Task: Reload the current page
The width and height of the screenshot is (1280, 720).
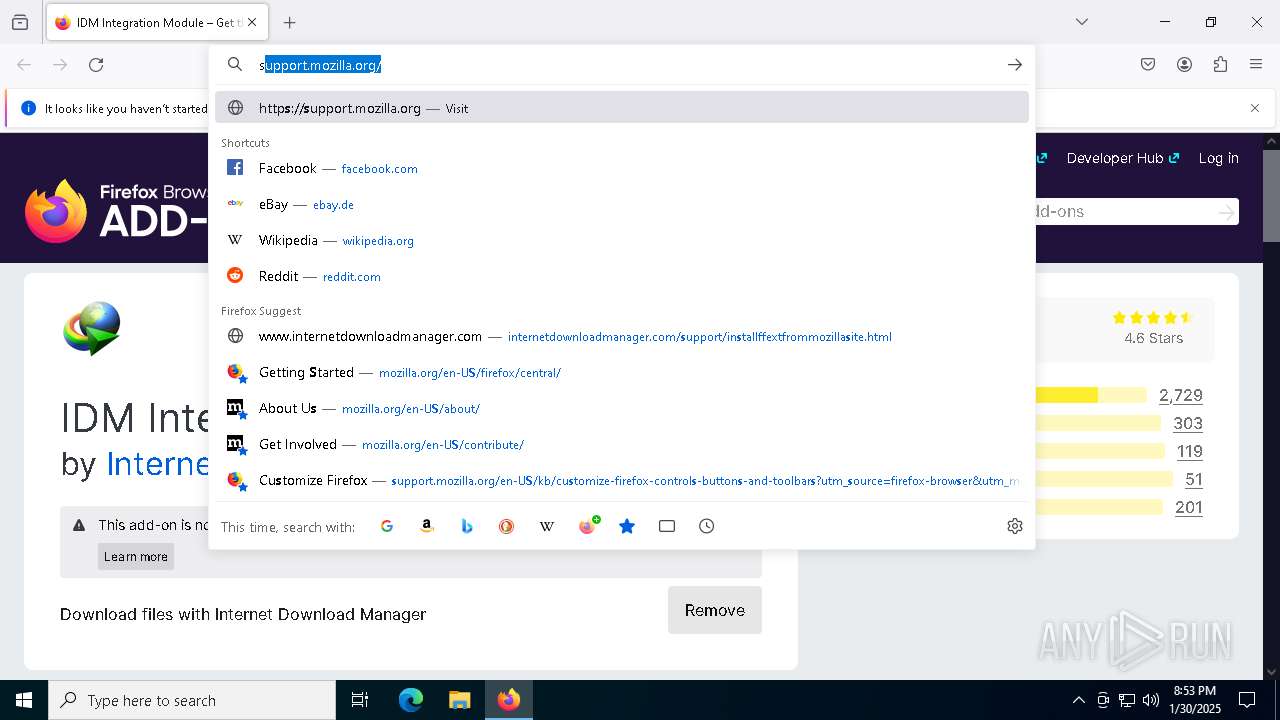Action: 96,65
